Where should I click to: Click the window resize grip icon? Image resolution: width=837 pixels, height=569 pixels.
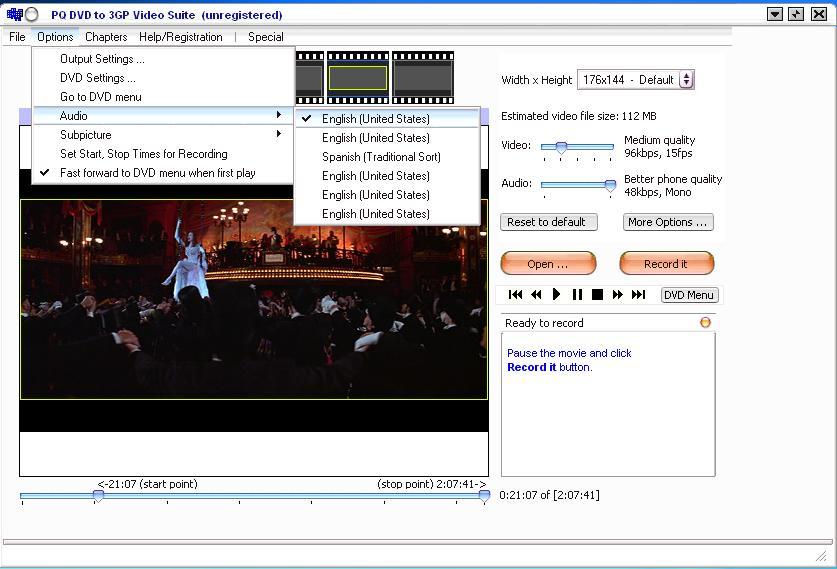click(x=821, y=556)
